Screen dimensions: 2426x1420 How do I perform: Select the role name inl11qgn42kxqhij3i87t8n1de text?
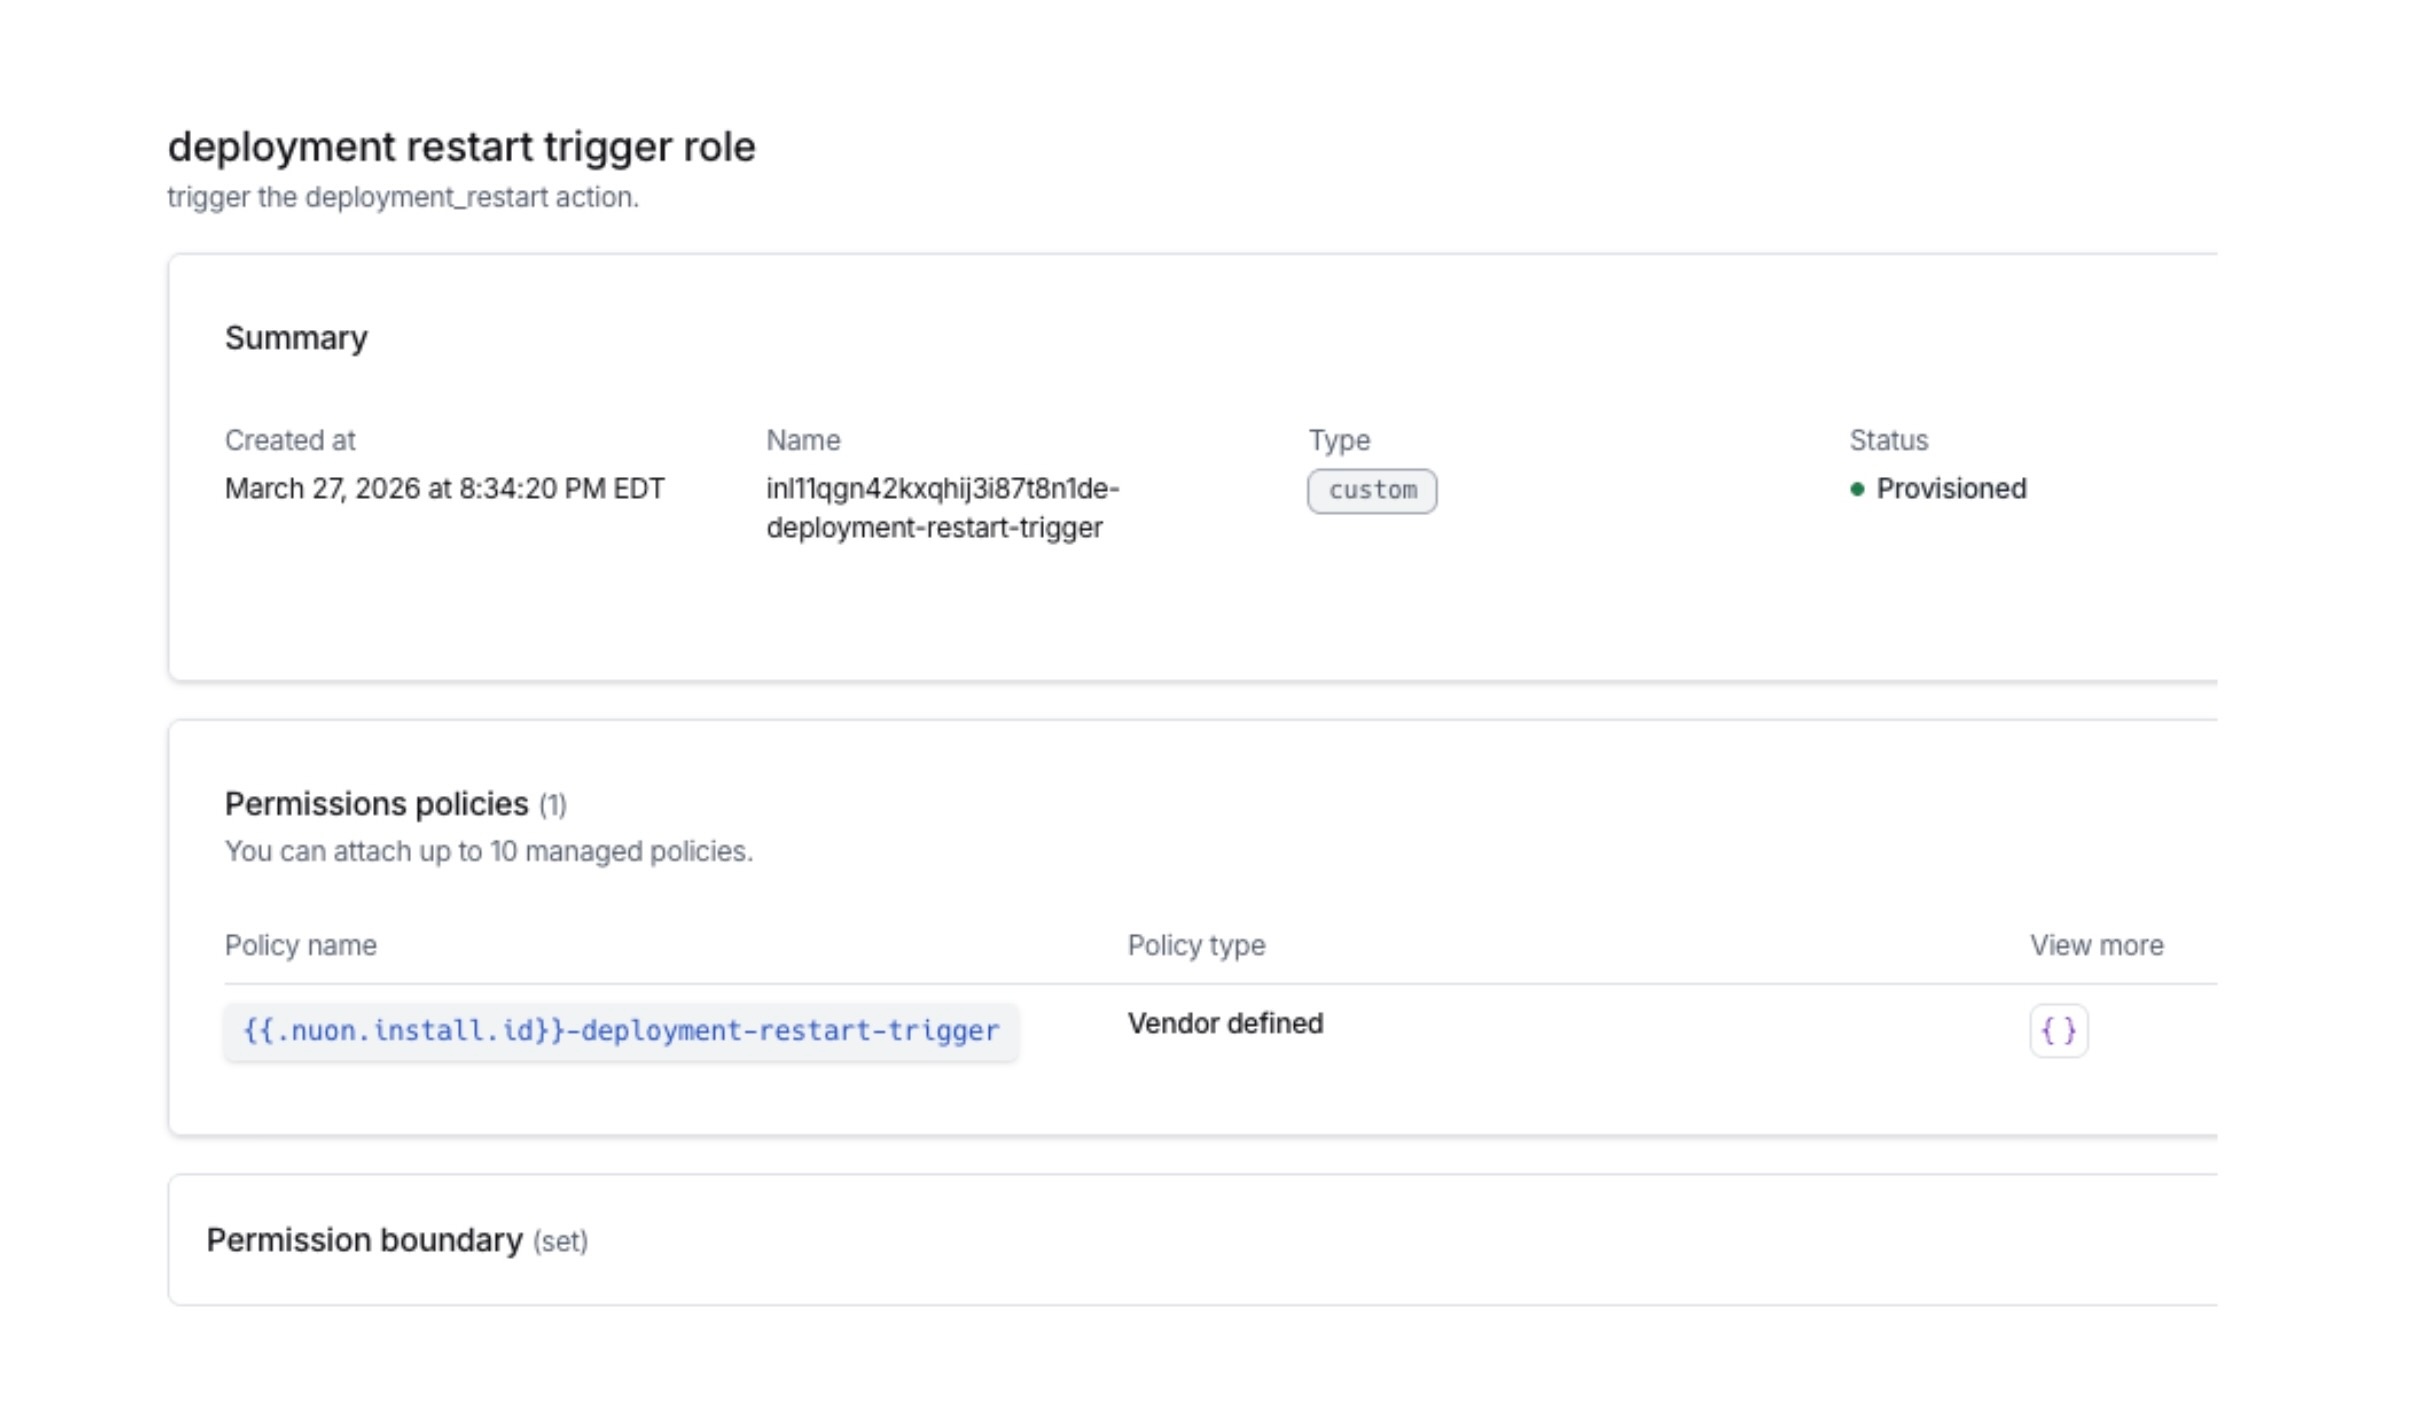click(x=942, y=489)
